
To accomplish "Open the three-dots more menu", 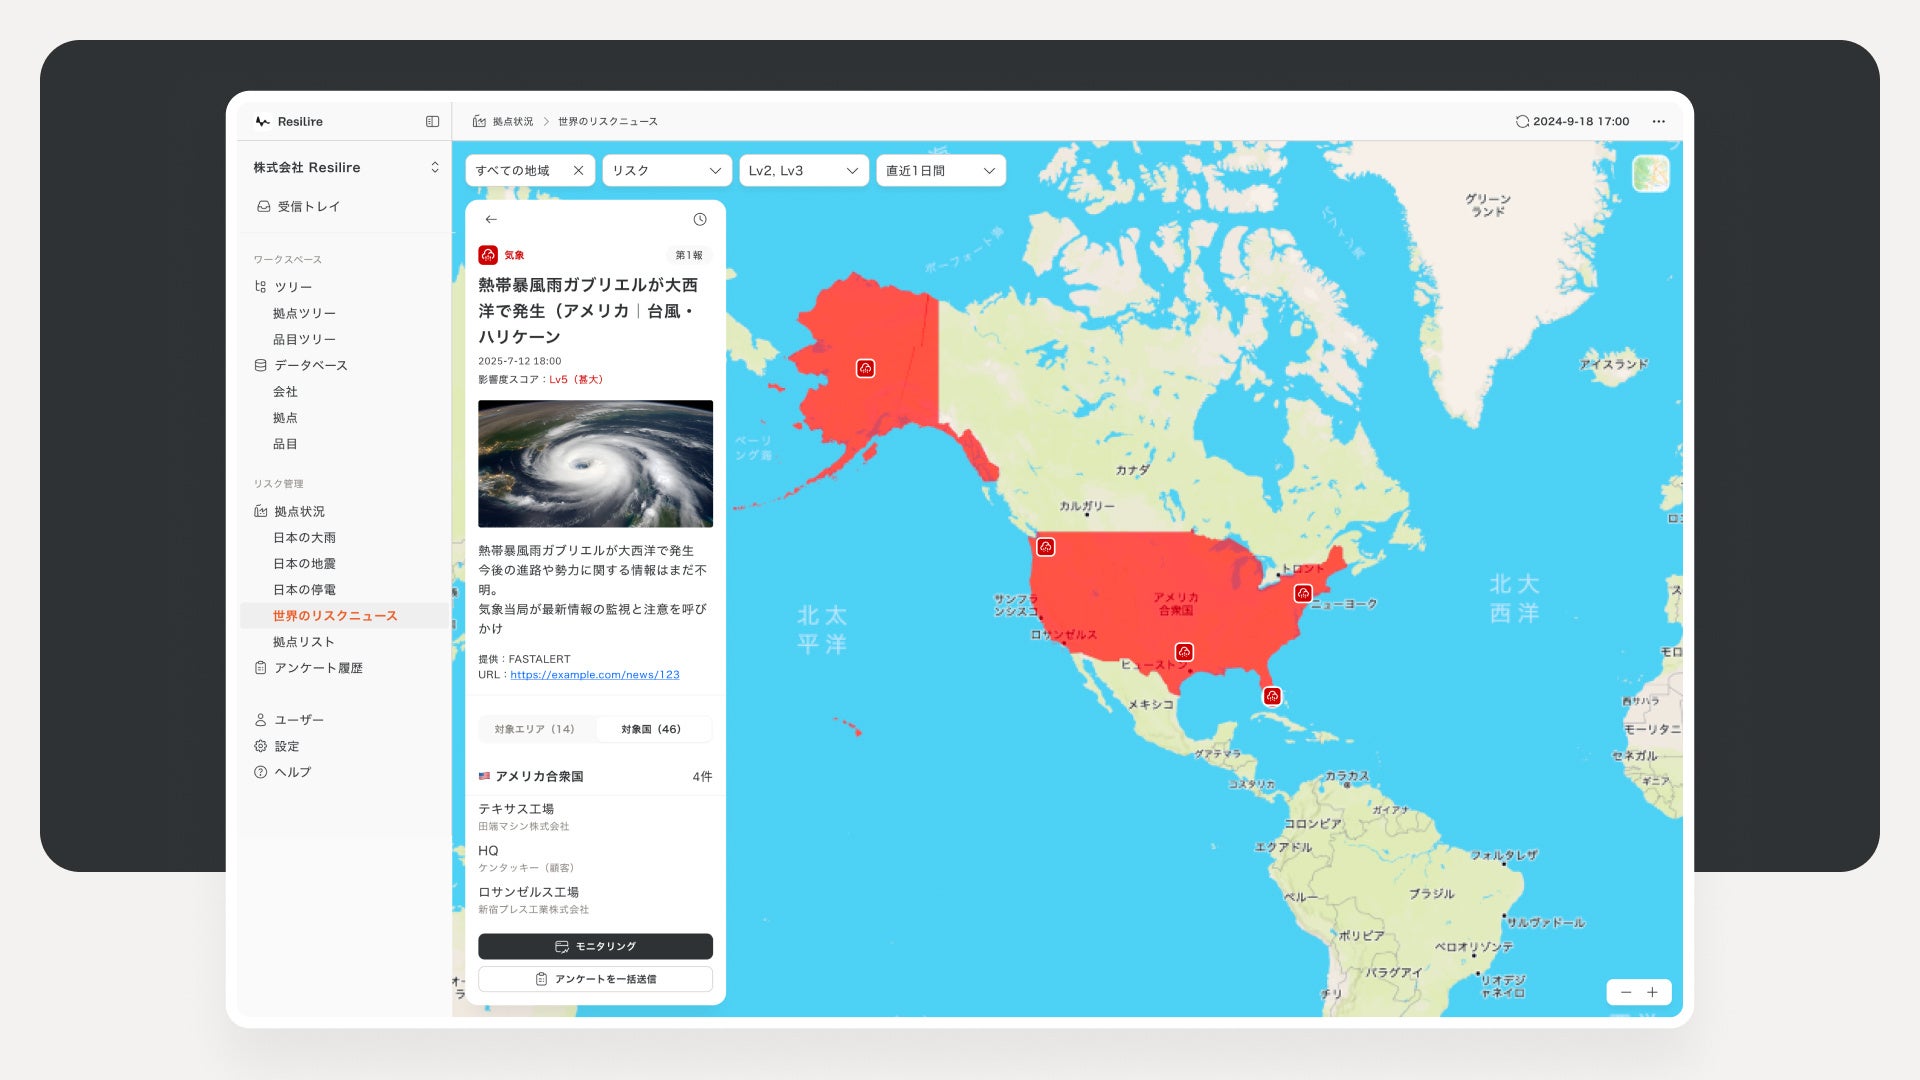I will click(1658, 121).
